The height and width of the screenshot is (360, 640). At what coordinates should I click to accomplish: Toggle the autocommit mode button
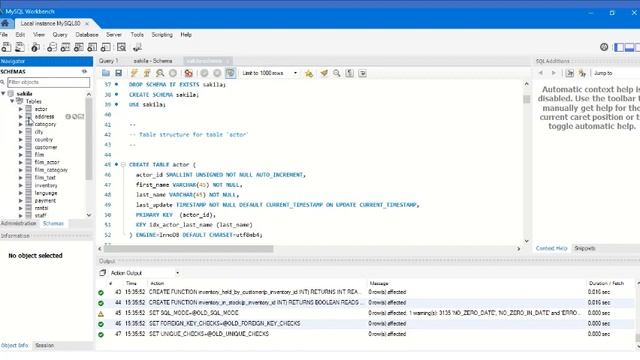click(x=230, y=73)
